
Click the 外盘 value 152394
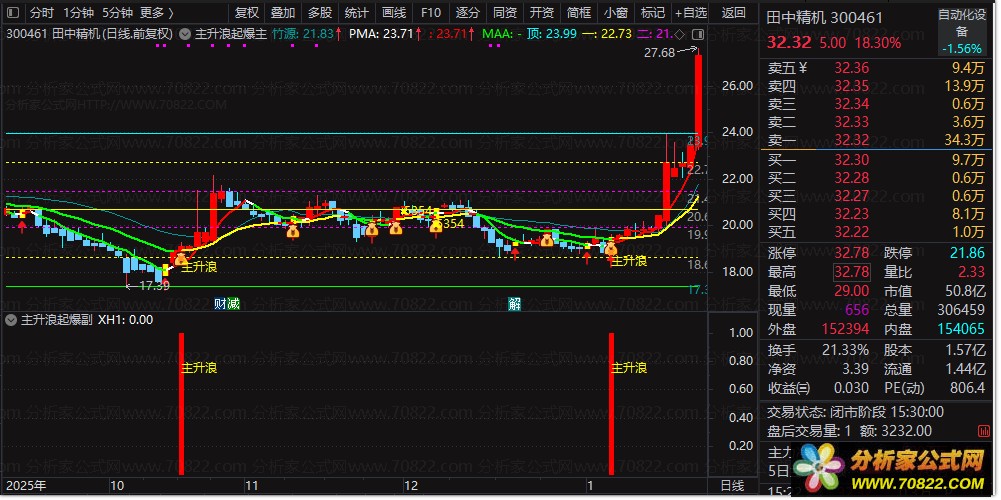tap(844, 330)
